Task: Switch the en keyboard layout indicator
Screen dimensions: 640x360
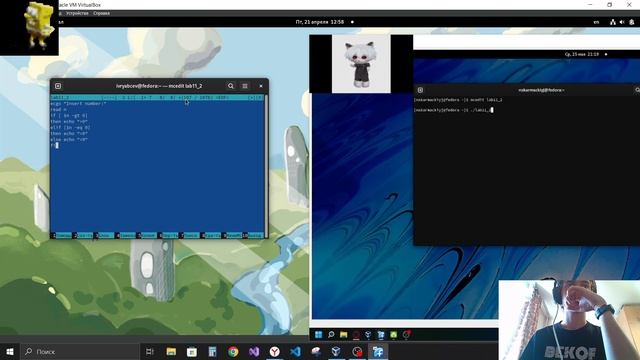Action: click(596, 22)
